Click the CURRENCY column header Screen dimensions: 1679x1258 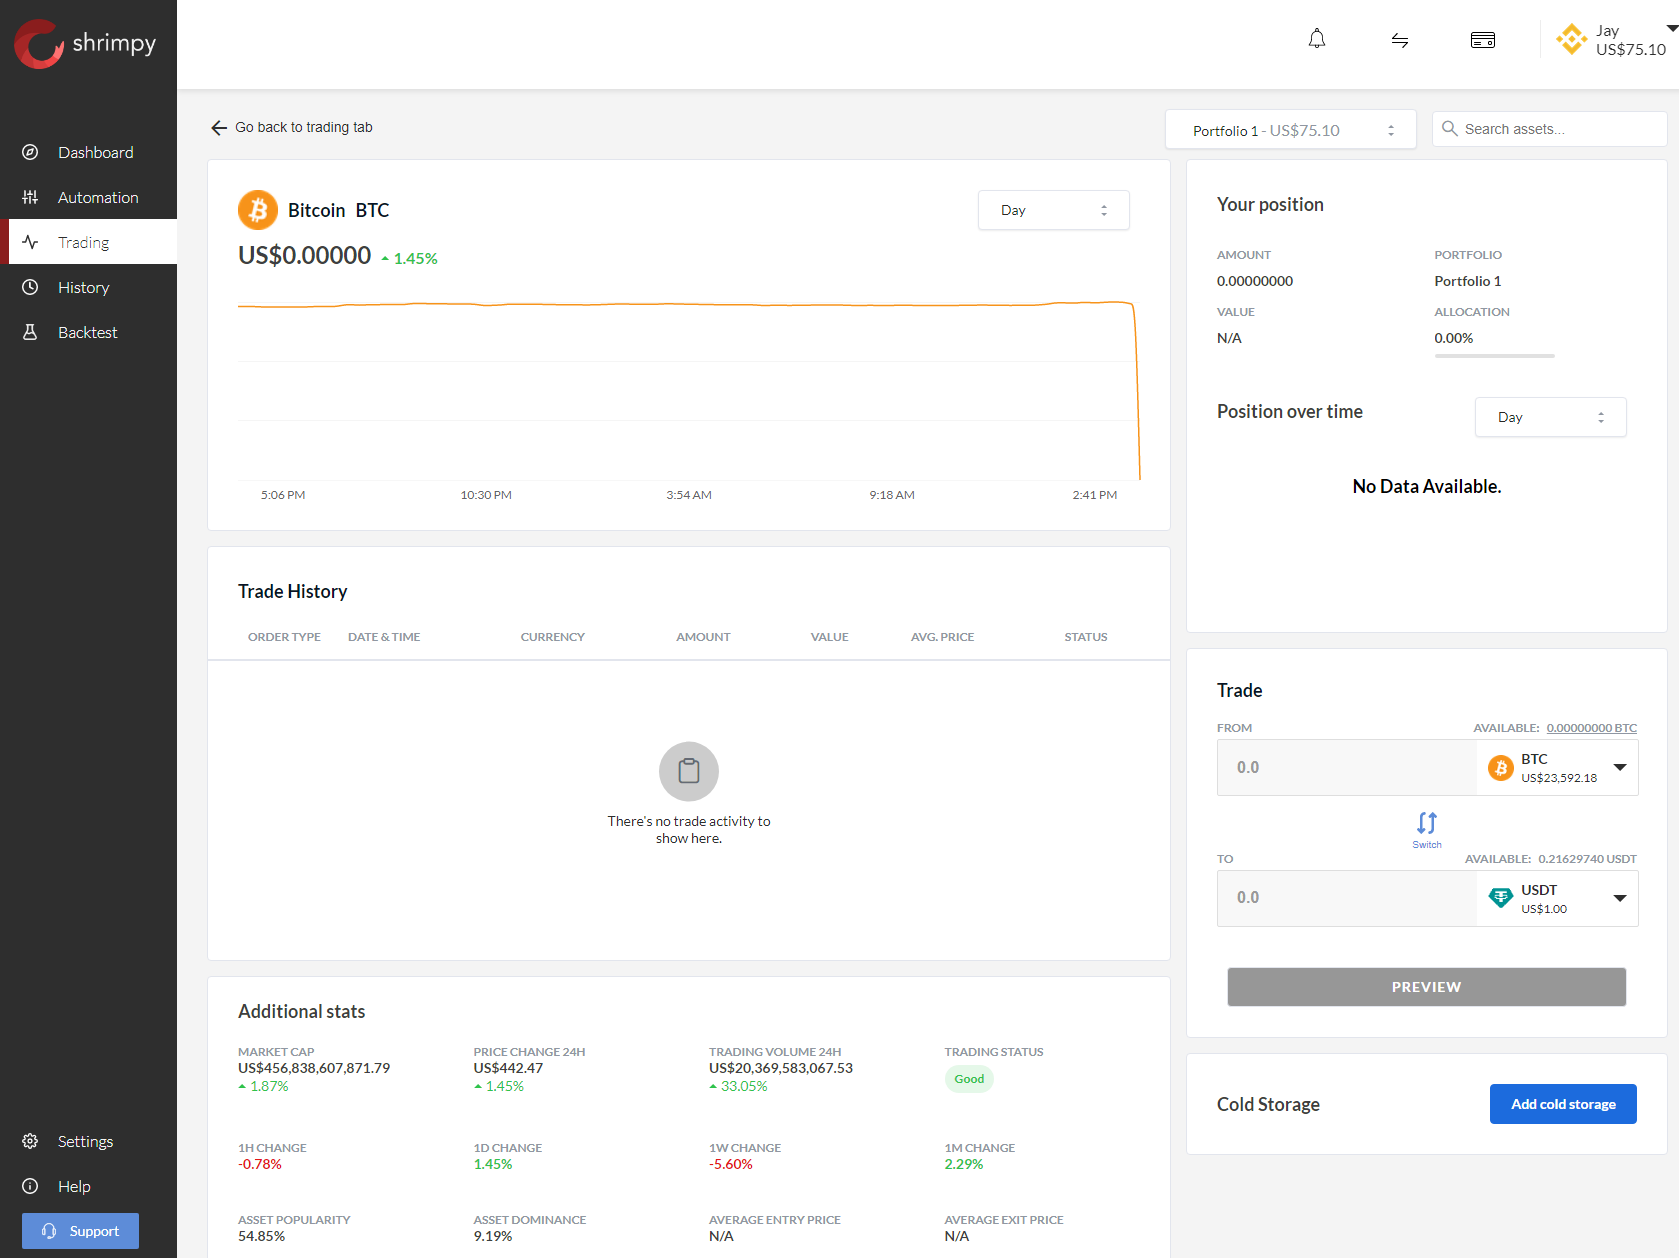click(553, 637)
